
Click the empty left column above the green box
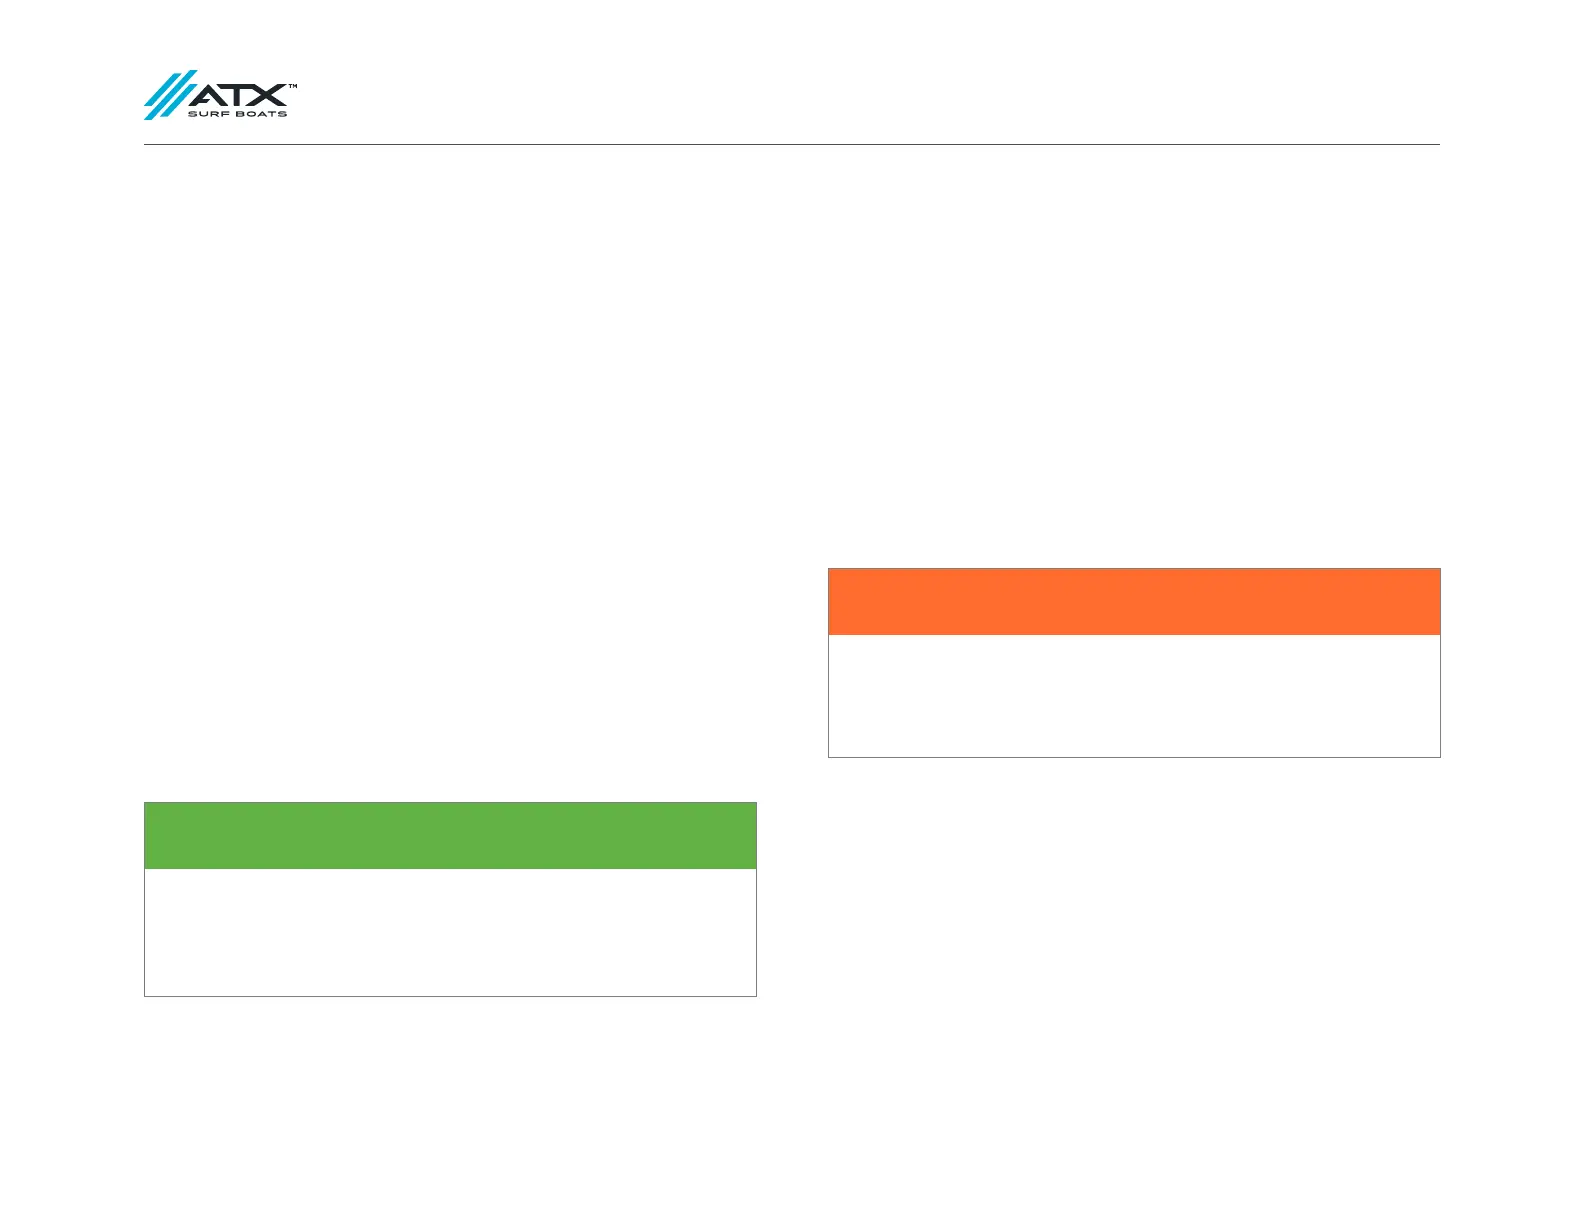(450, 470)
